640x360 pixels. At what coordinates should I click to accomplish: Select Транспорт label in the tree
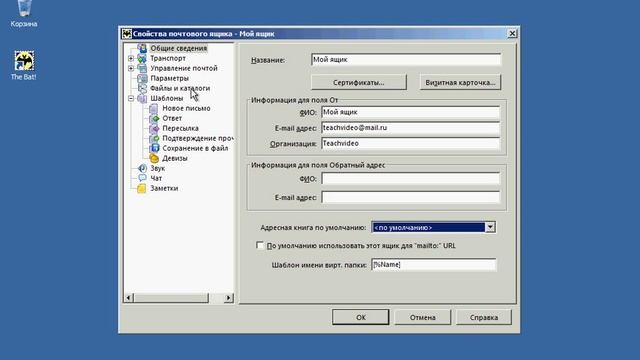pos(168,58)
